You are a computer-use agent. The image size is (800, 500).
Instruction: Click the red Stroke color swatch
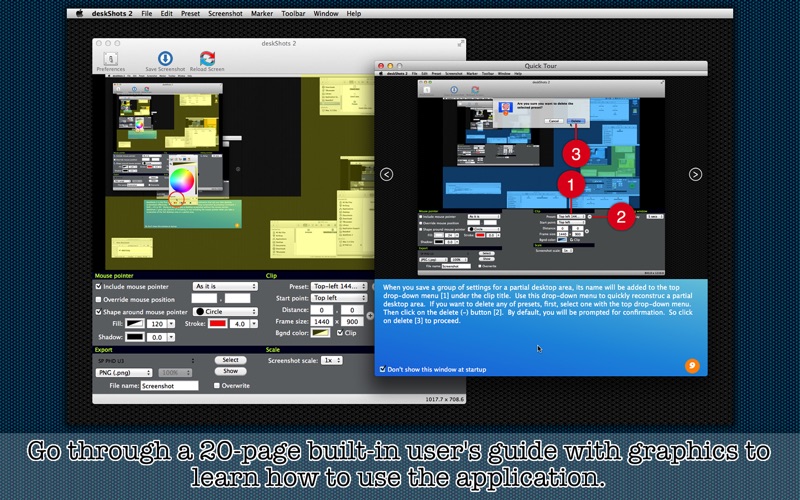tap(217, 324)
